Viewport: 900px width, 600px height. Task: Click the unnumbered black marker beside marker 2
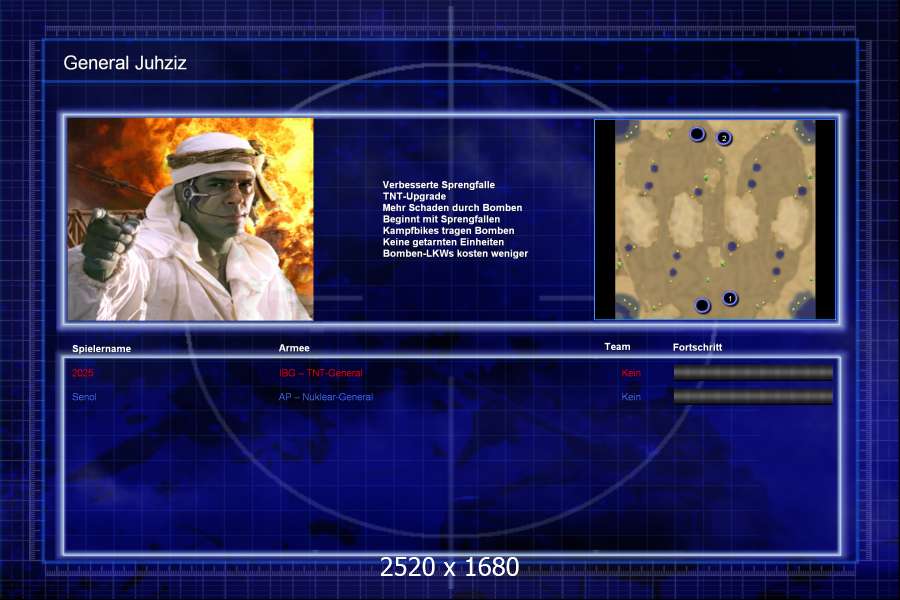point(697,134)
